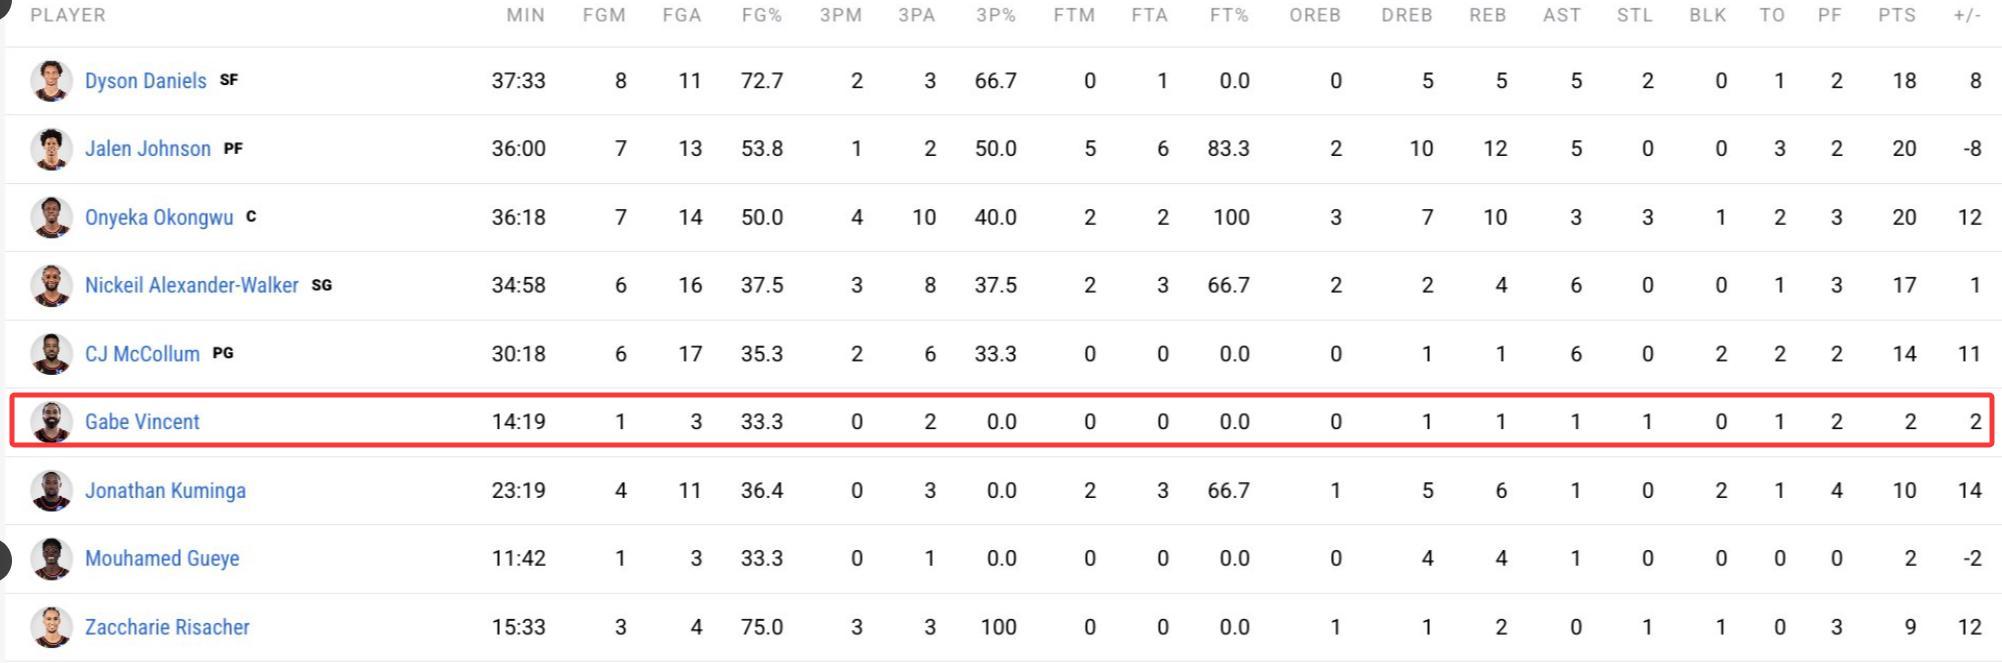
Task: Open the Jalen Johnson name link
Action: (147, 149)
